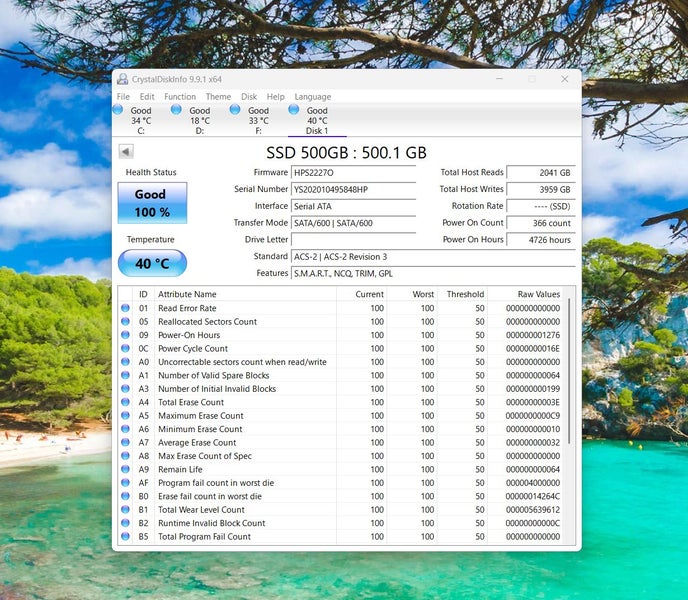This screenshot has width=688, height=600.
Task: Click the Transfer Mode field SATA/600 | SATA/600
Action: (x=353, y=223)
